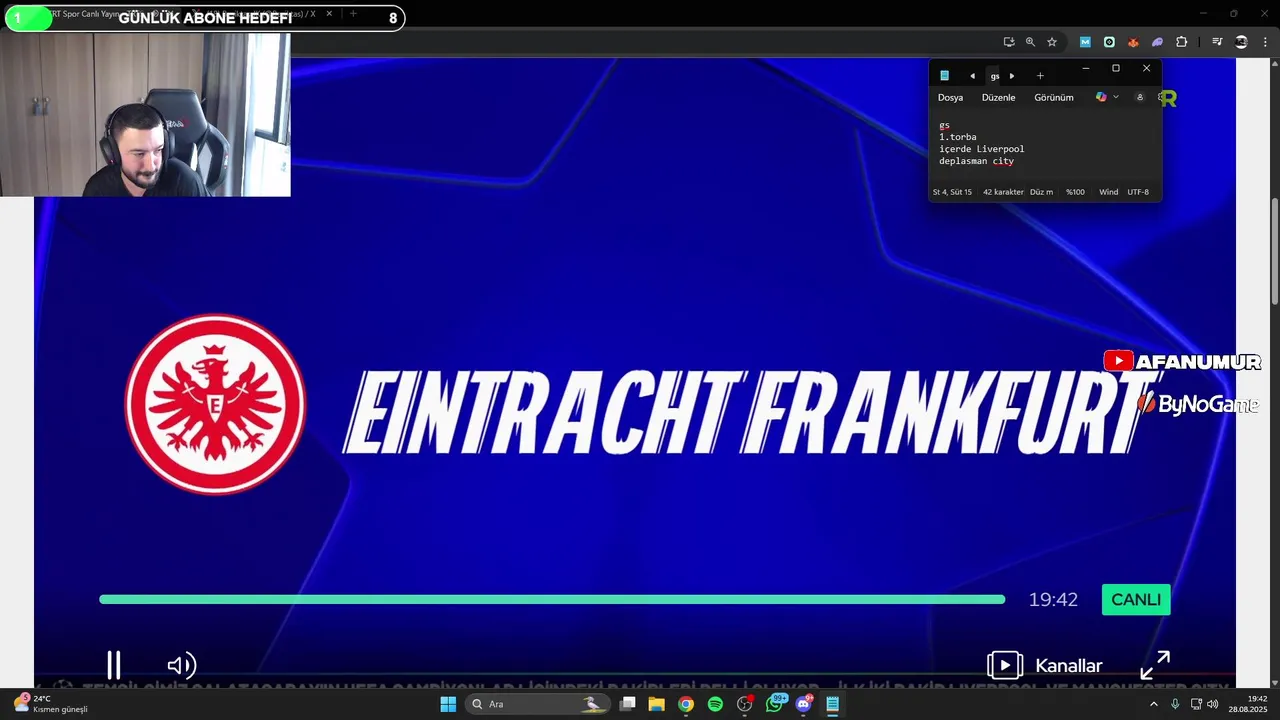1280x720 pixels.
Task: Click the Notepad app icon in title bar
Action: [944, 76]
